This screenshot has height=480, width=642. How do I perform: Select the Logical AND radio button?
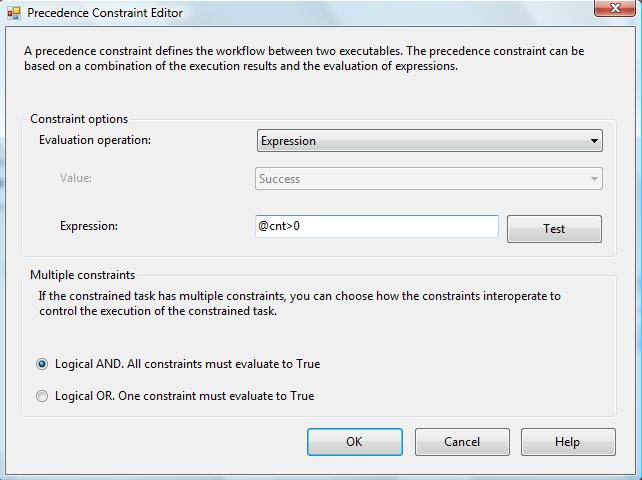click(42, 364)
